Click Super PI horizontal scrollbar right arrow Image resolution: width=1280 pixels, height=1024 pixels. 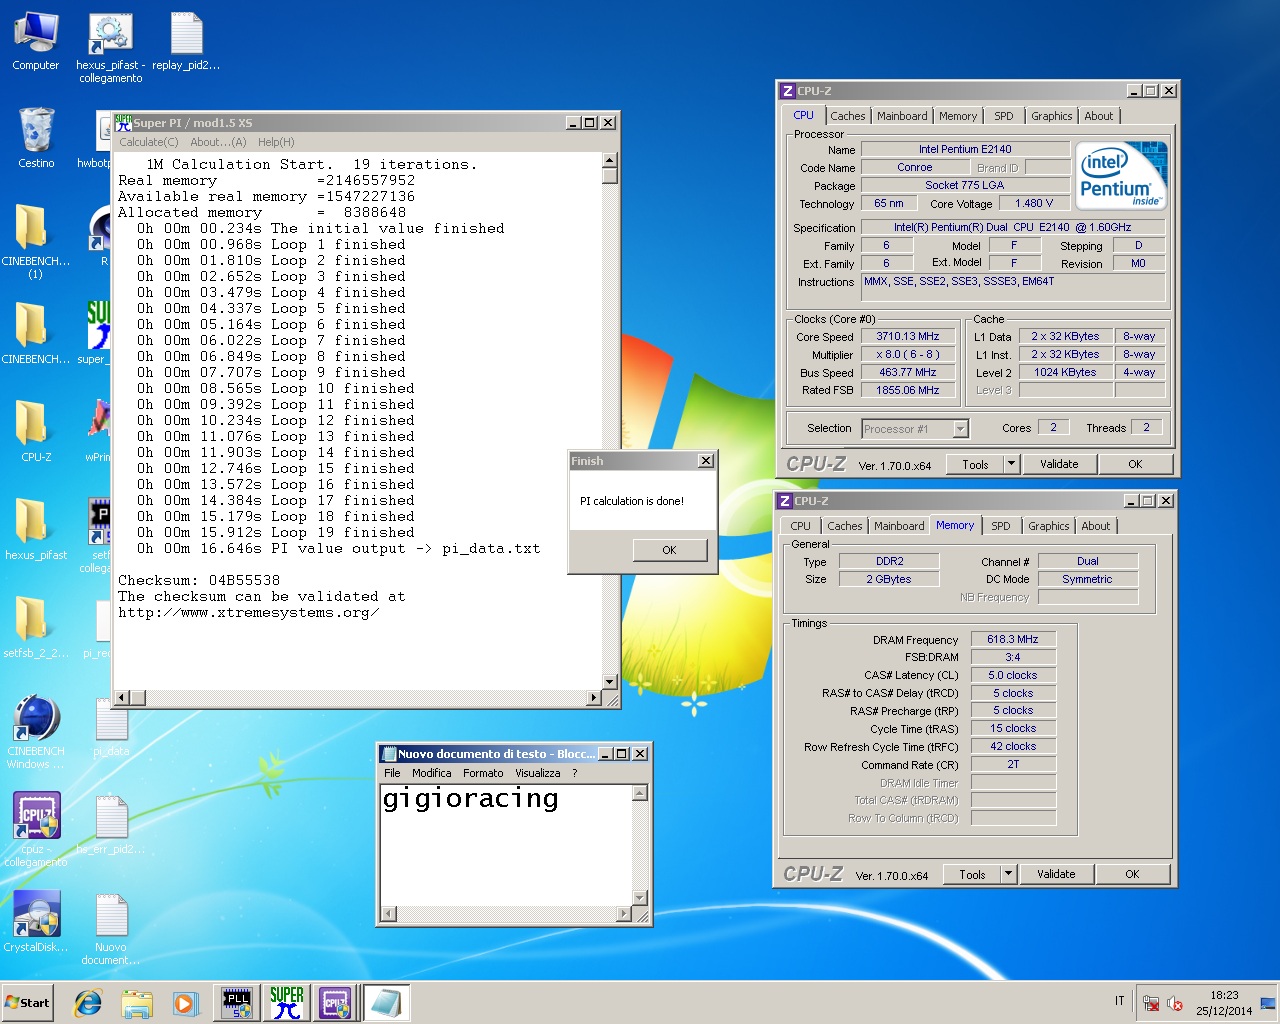(594, 697)
